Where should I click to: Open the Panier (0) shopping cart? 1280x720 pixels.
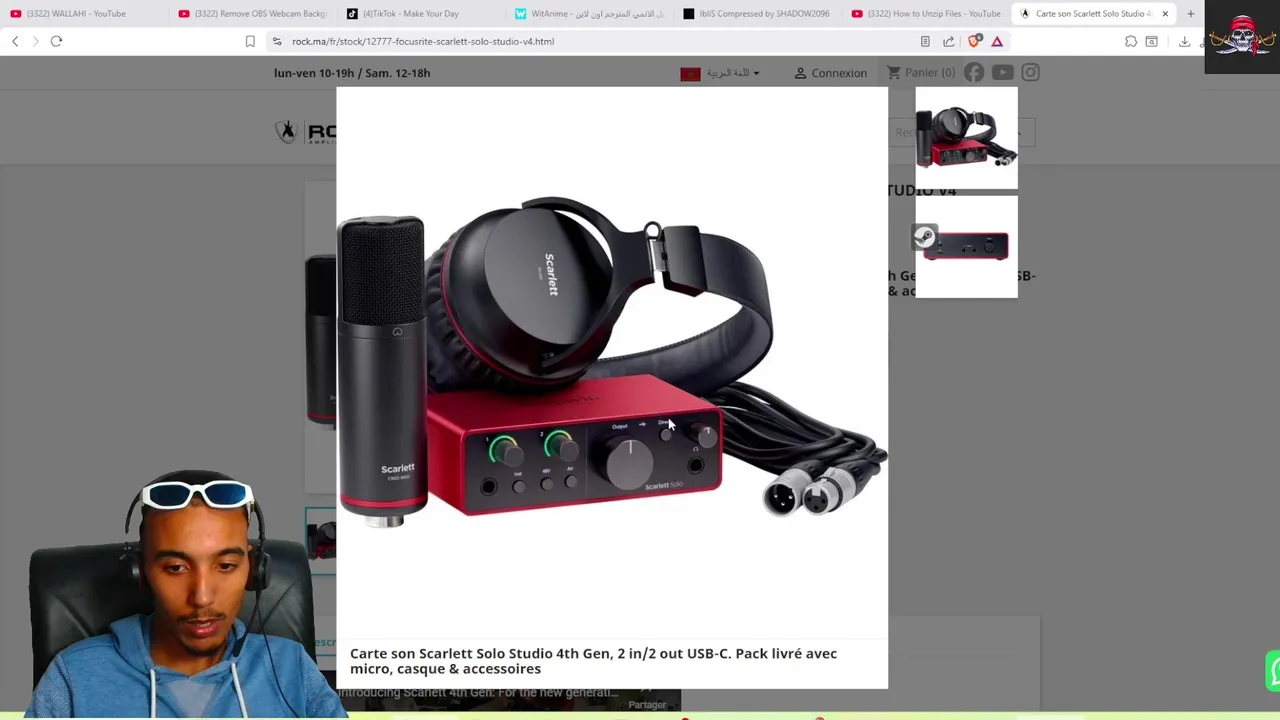[x=920, y=73]
